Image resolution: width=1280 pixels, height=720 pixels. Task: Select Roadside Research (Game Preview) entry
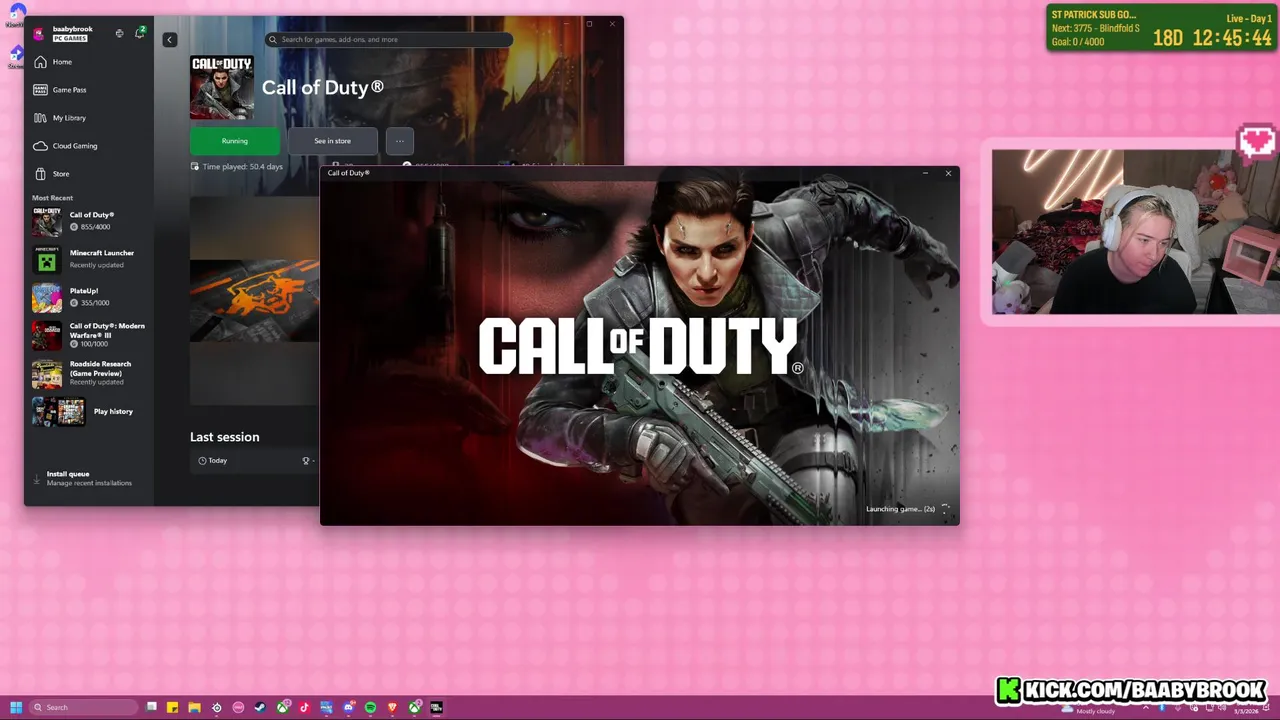tap(90, 373)
